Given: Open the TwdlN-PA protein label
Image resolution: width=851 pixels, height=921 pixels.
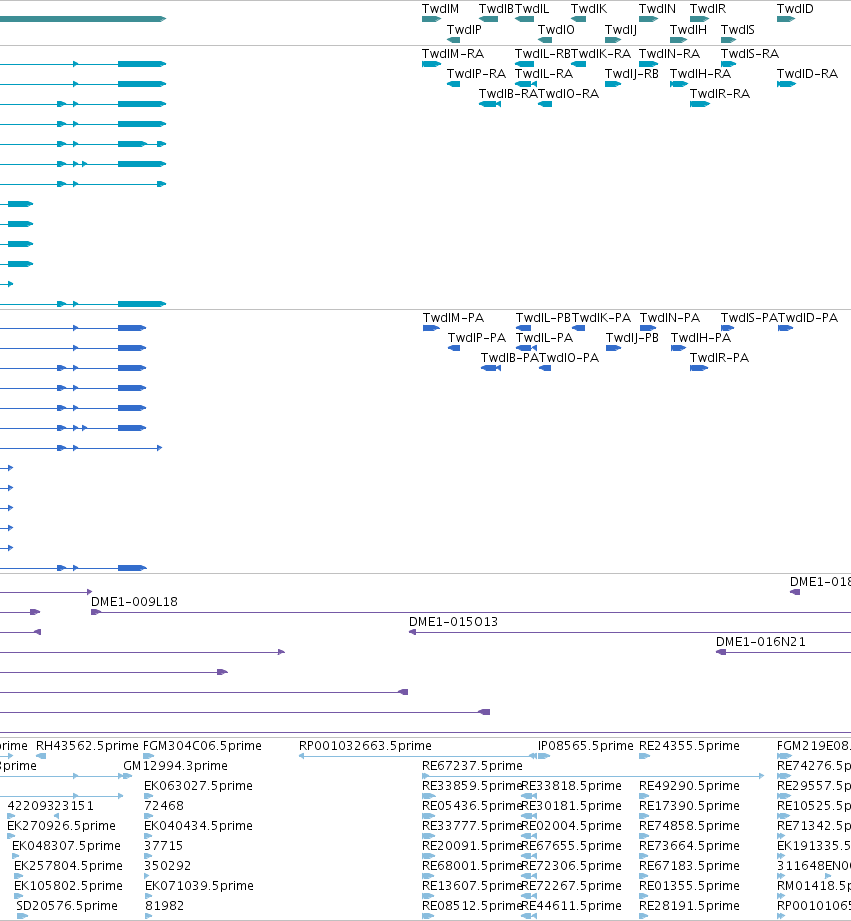Looking at the screenshot, I should click(x=670, y=318).
